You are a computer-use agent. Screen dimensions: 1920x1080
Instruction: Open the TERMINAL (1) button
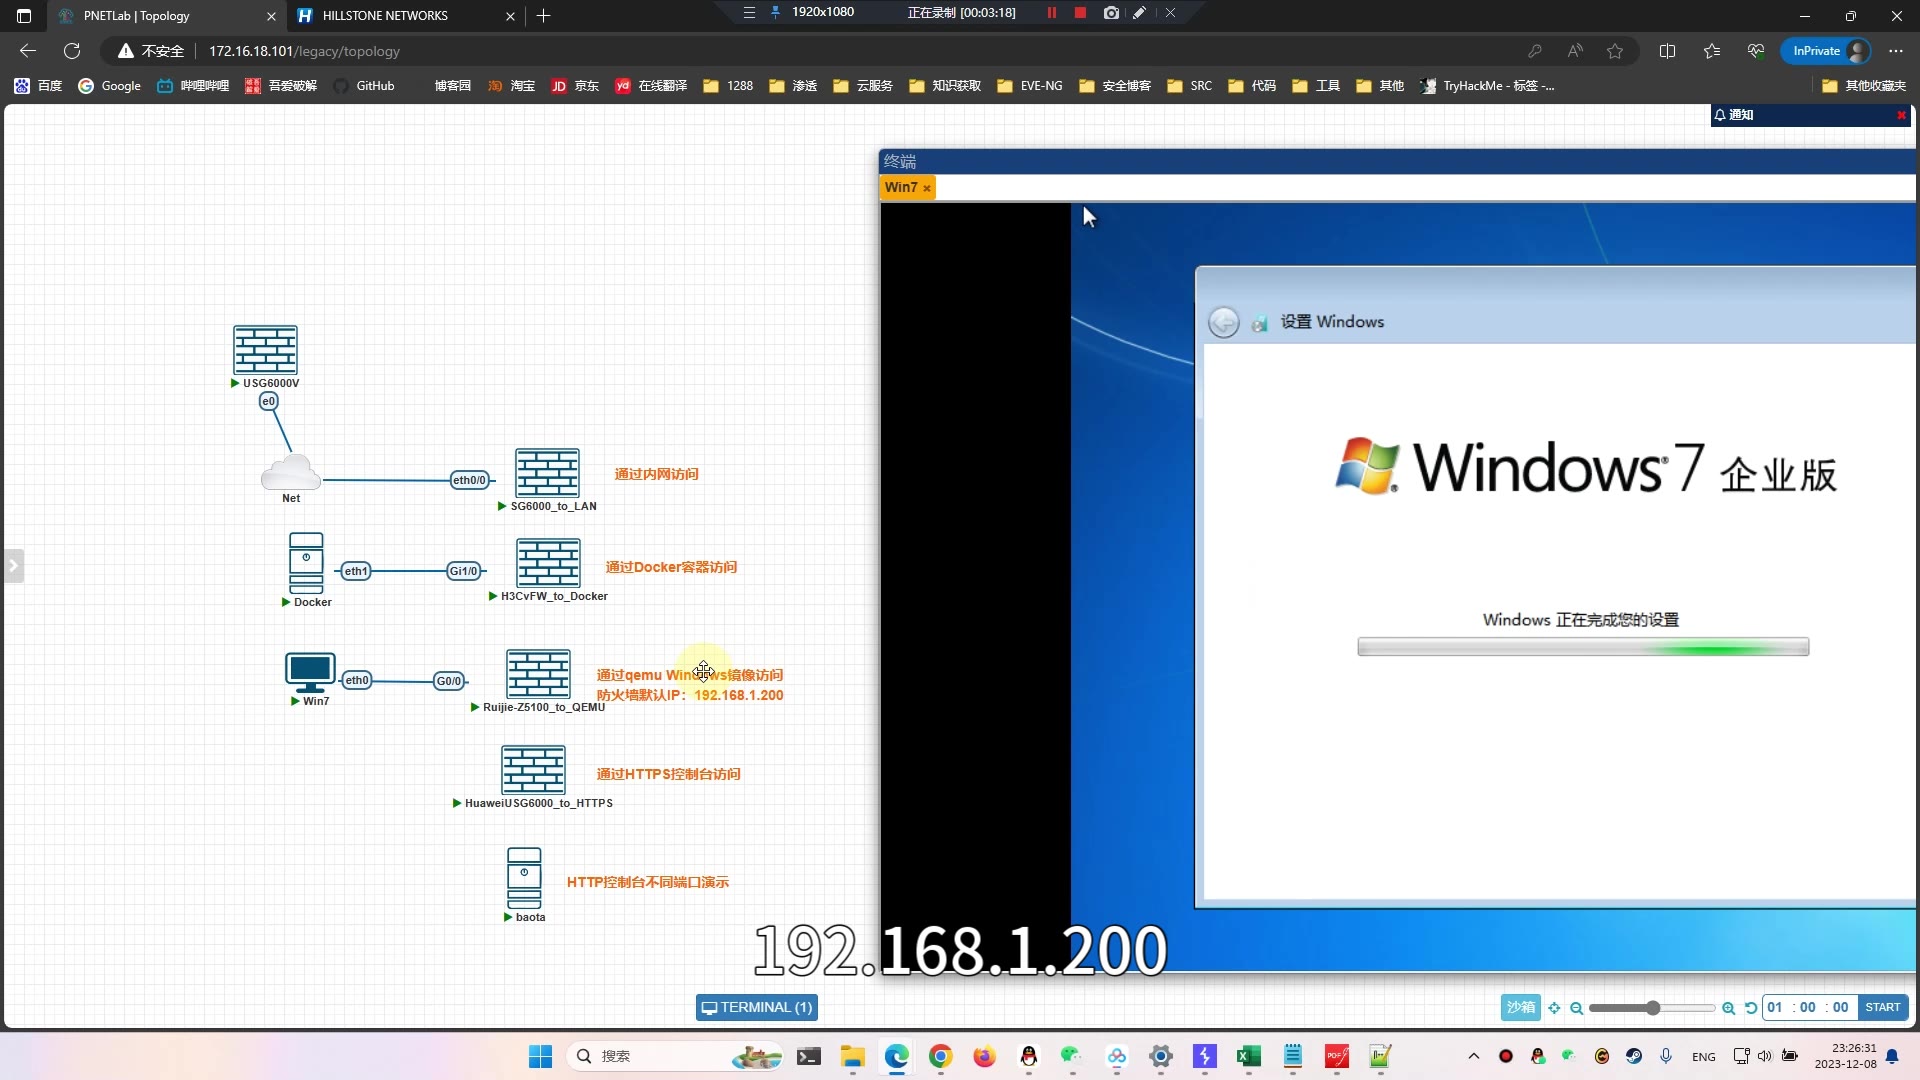(x=757, y=1007)
